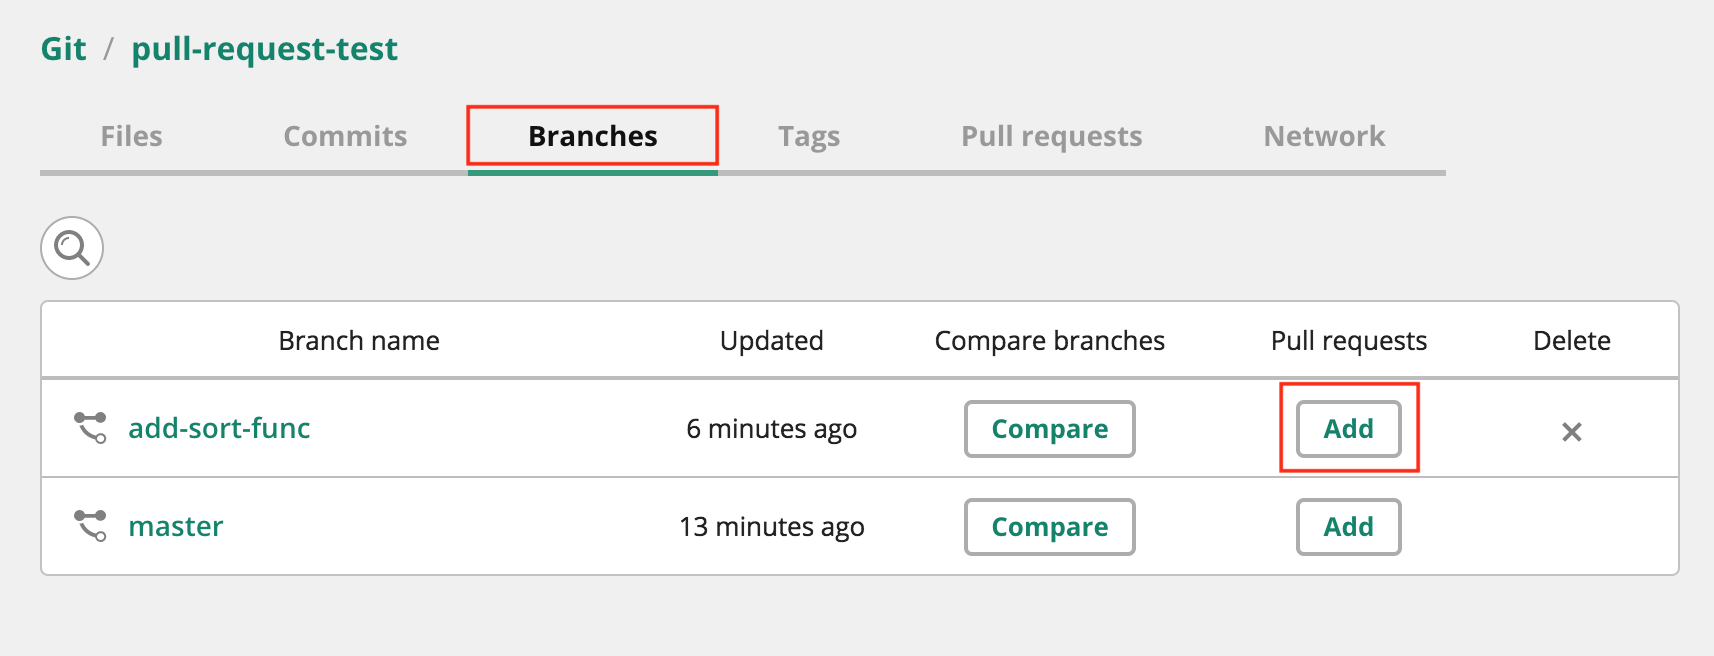Open the Commits tab
The width and height of the screenshot is (1714, 656).
(345, 136)
